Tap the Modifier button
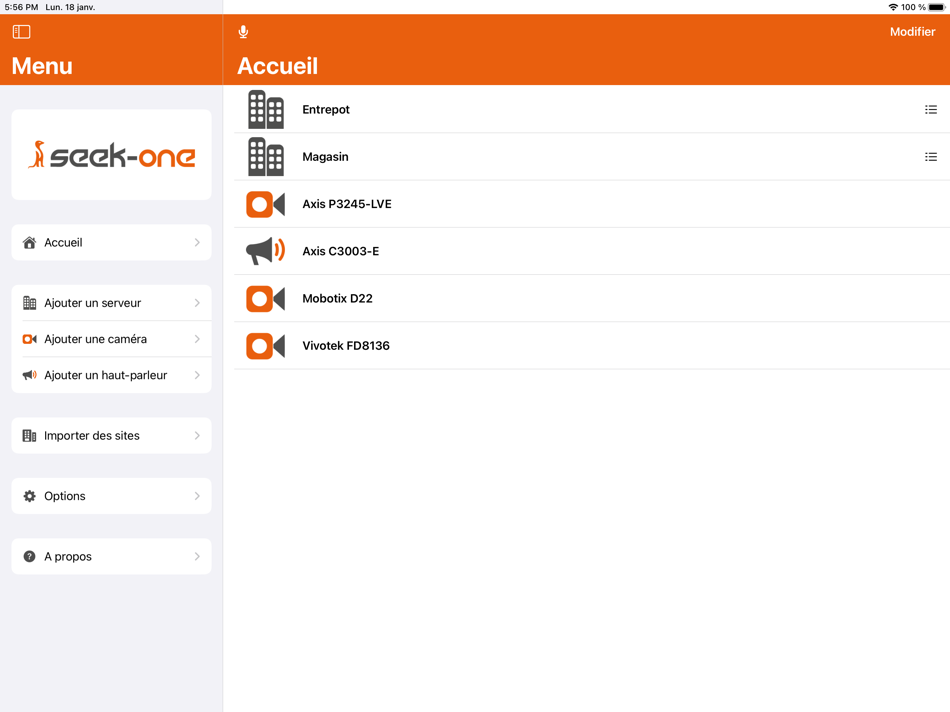The width and height of the screenshot is (950, 712). 912,31
